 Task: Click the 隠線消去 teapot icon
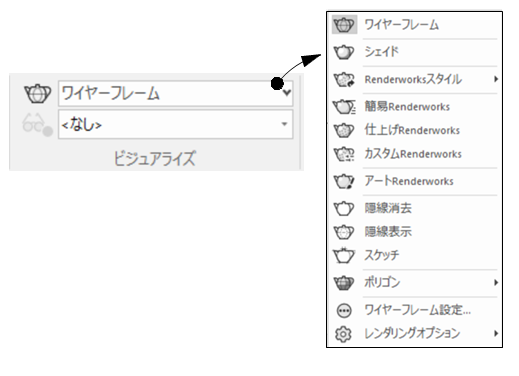click(x=344, y=208)
